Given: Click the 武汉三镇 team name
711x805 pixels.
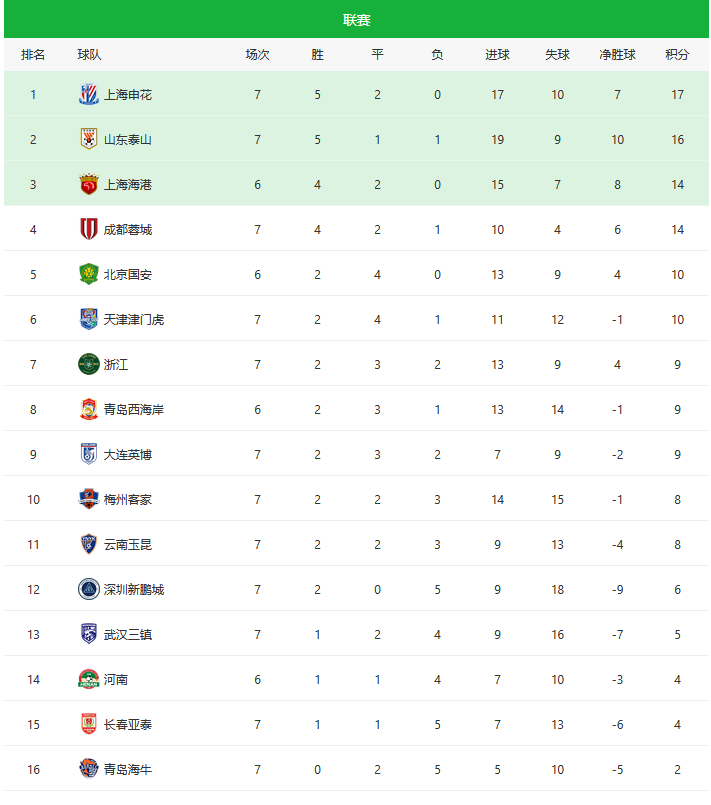Looking at the screenshot, I should tap(128, 635).
